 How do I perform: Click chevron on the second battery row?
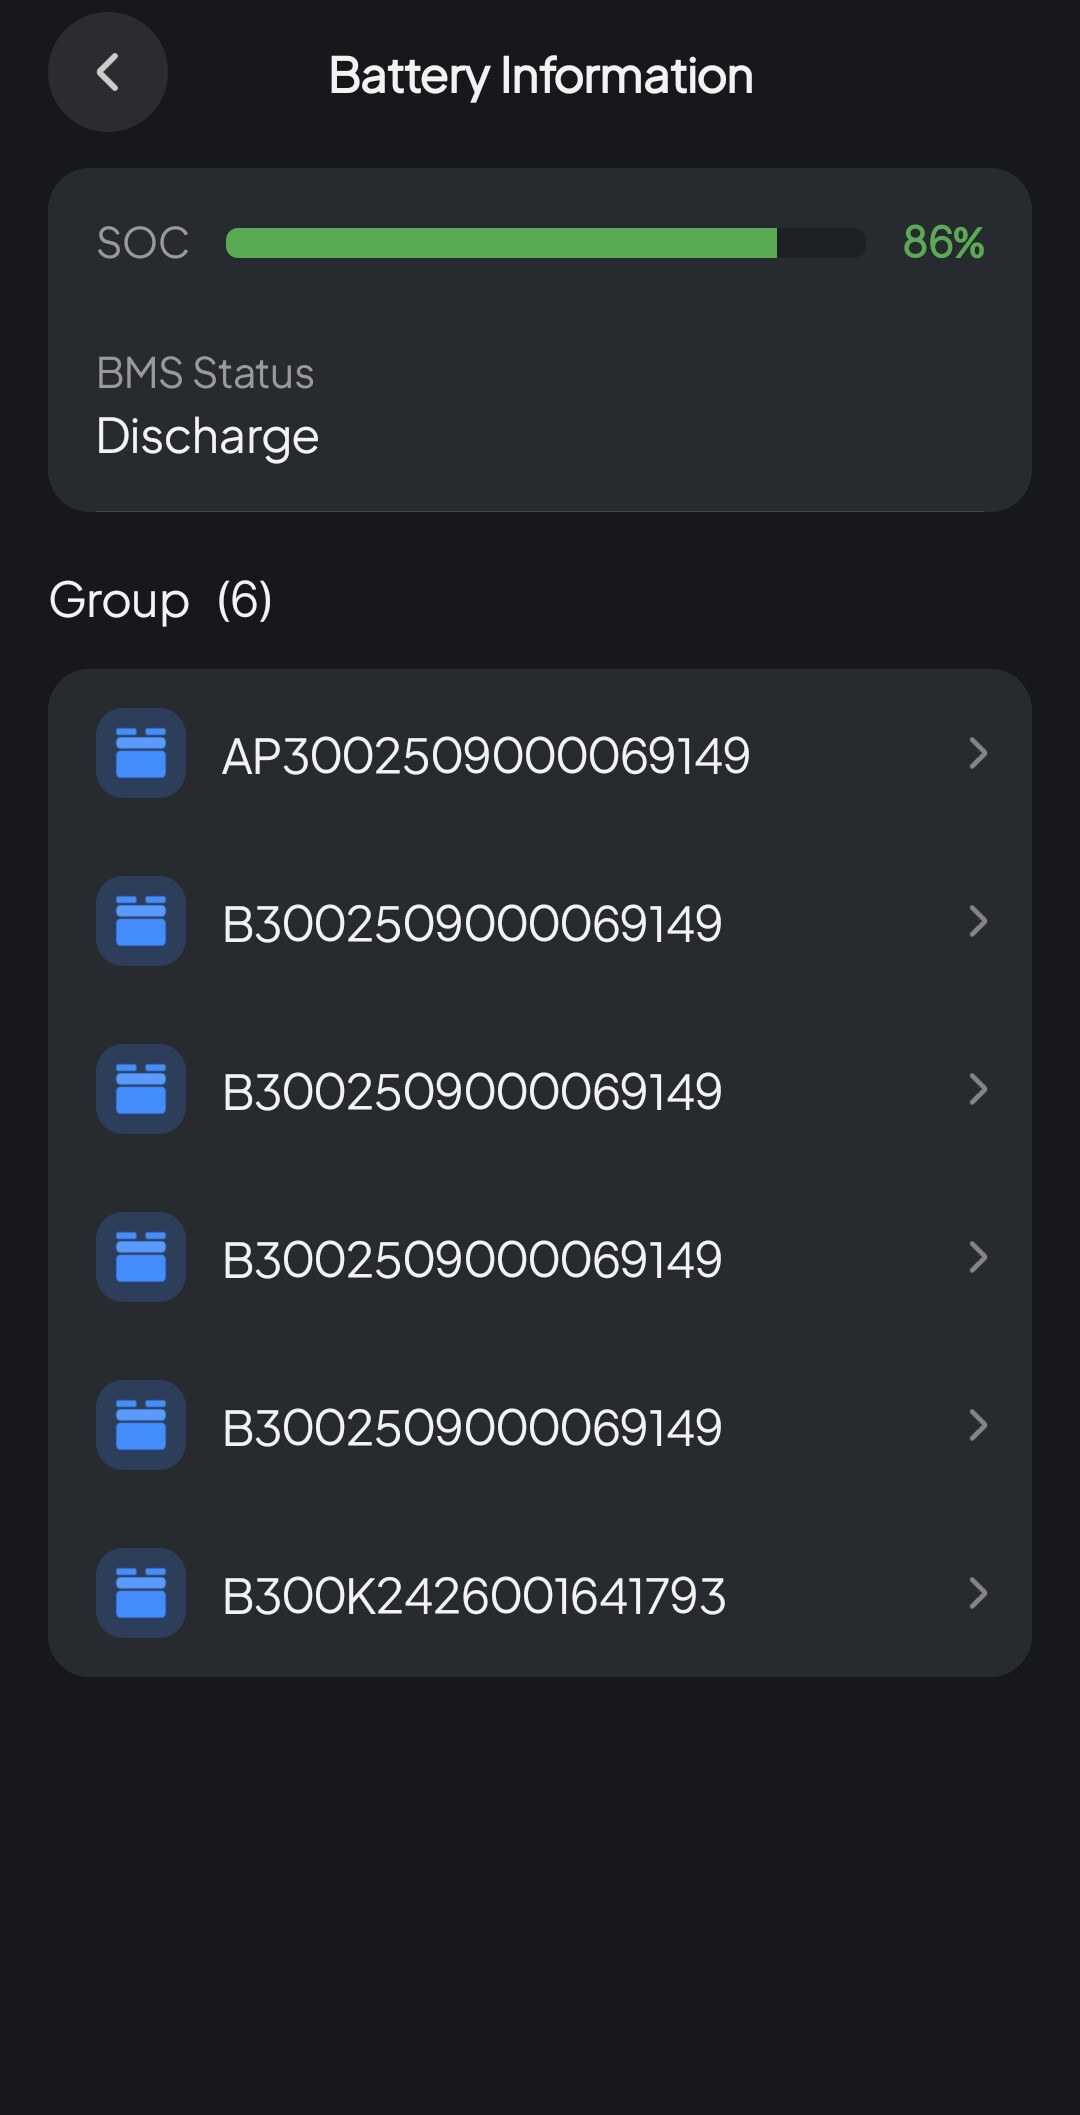point(978,921)
